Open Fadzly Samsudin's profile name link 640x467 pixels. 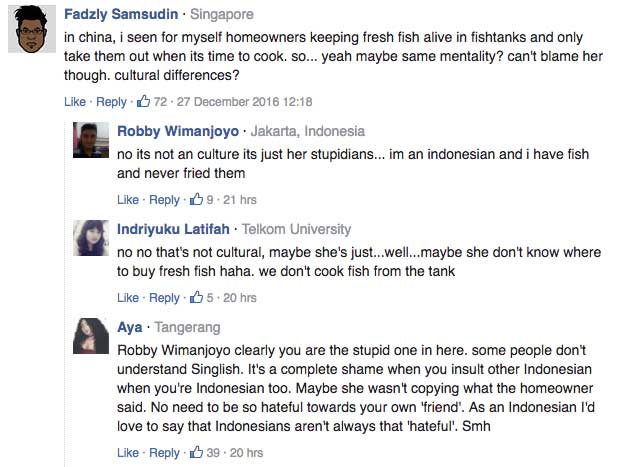coord(119,15)
